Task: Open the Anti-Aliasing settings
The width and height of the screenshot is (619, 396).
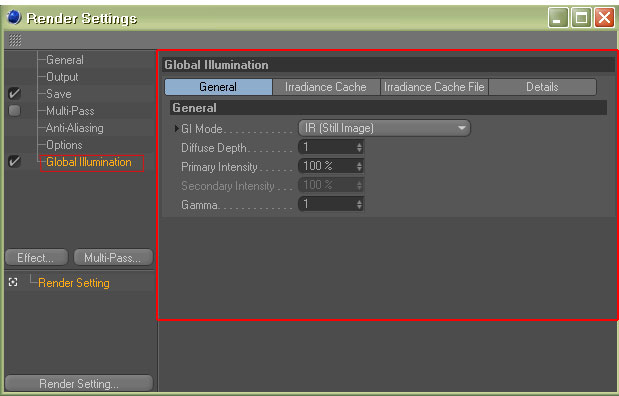Action: tap(75, 128)
